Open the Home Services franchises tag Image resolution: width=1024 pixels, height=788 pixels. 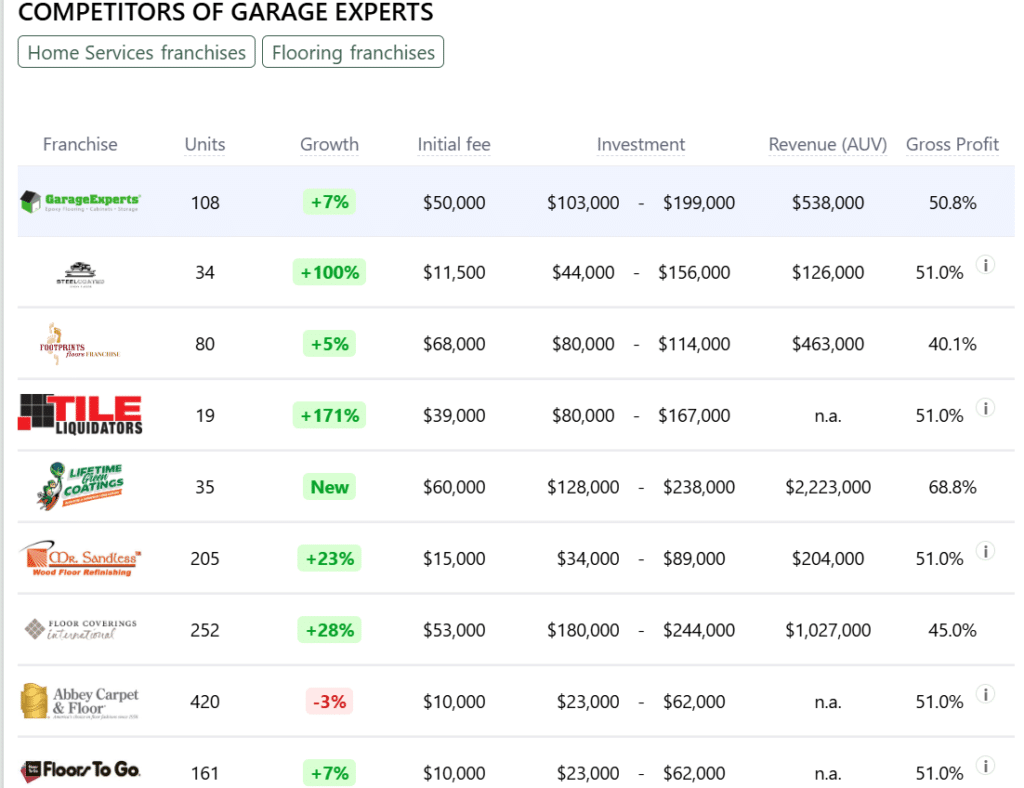tap(136, 52)
